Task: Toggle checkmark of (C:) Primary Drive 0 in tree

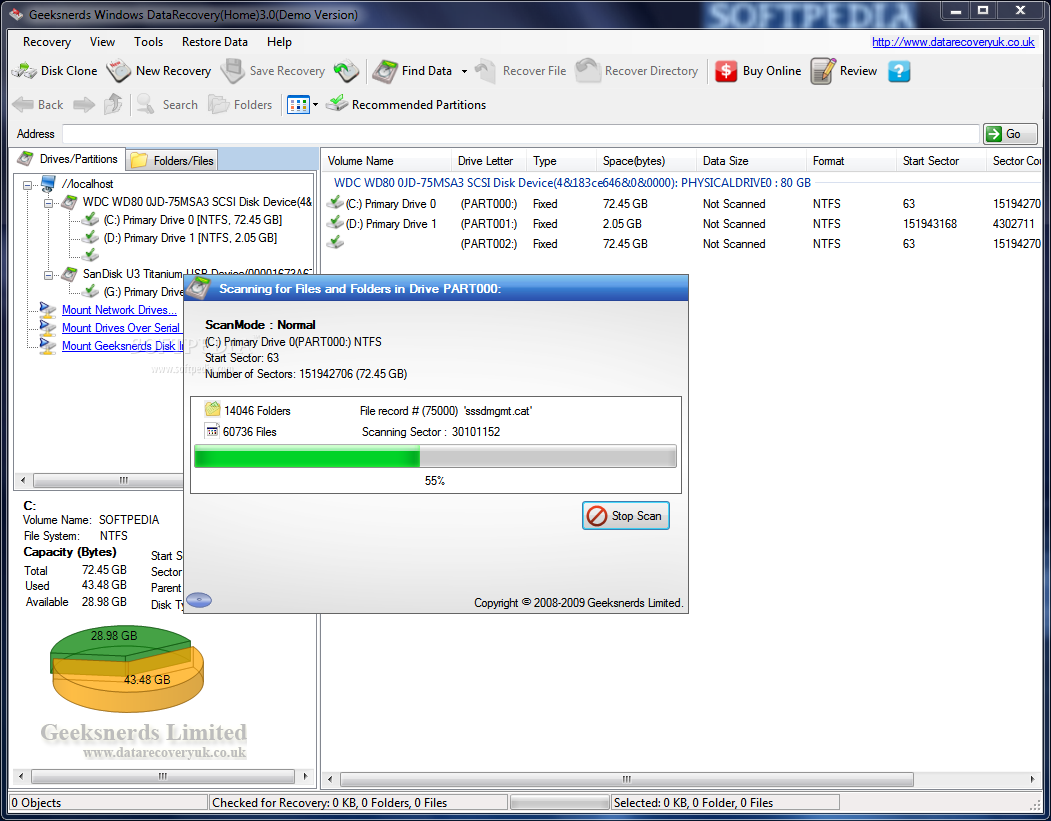Action: pos(90,219)
